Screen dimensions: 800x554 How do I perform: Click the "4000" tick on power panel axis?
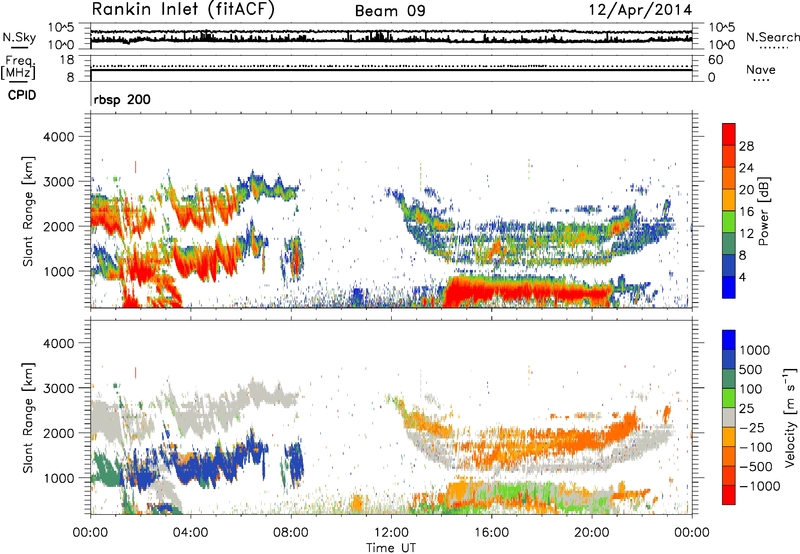tap(58, 137)
